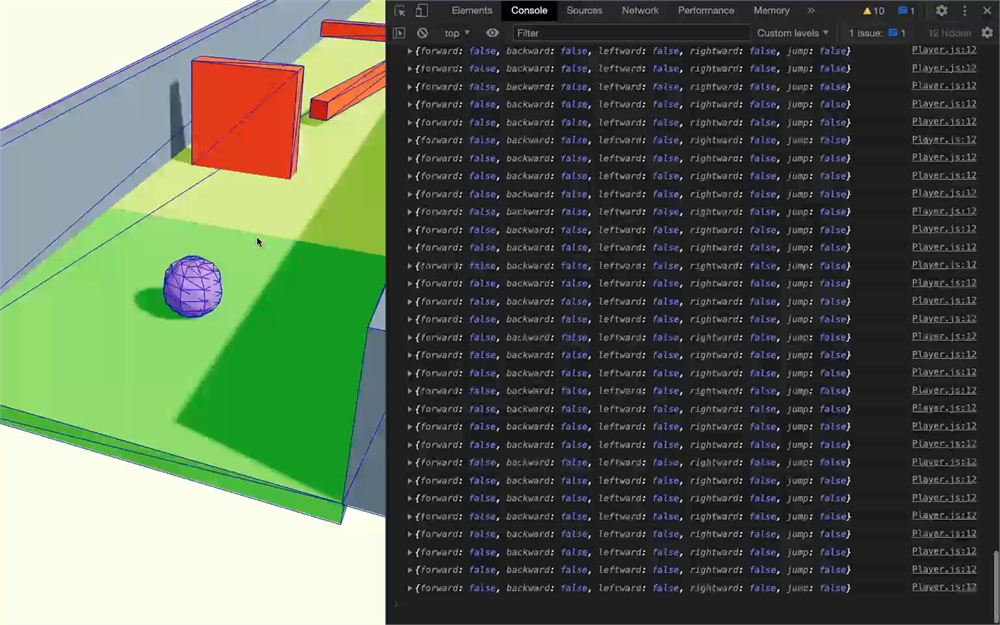Toggle the console sidebar panel icon
1000x625 pixels.
coord(399,33)
